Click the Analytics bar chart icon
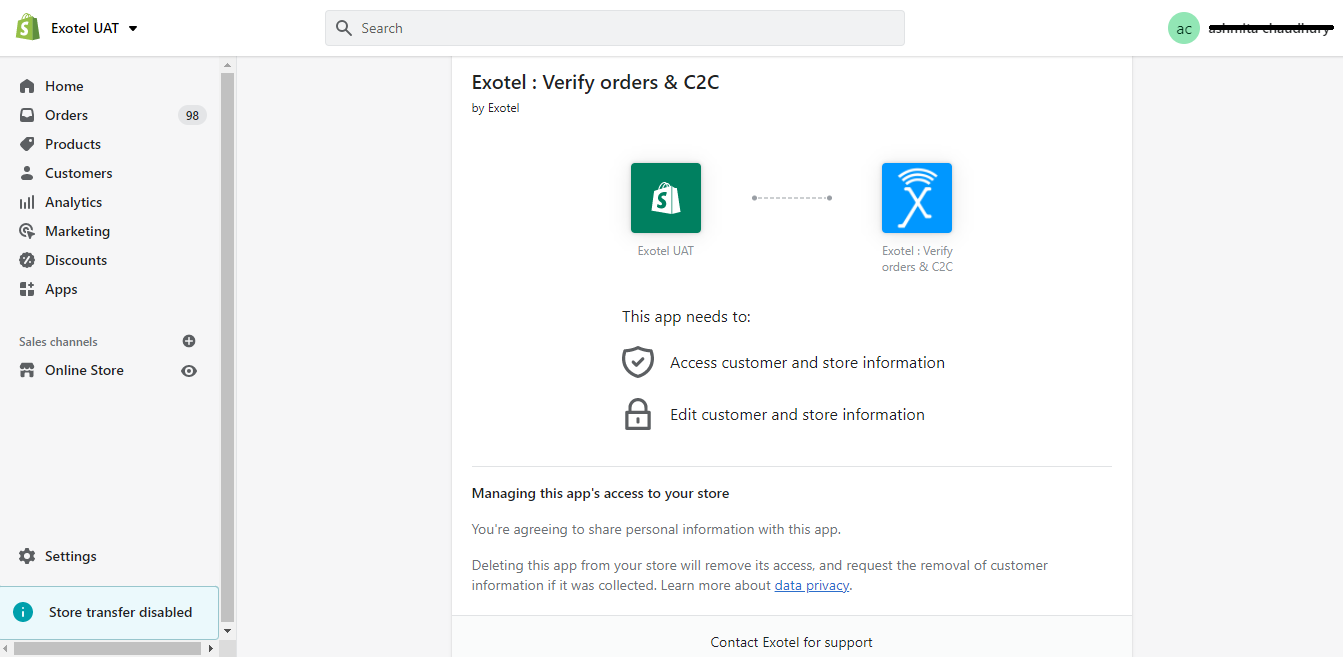 [27, 202]
